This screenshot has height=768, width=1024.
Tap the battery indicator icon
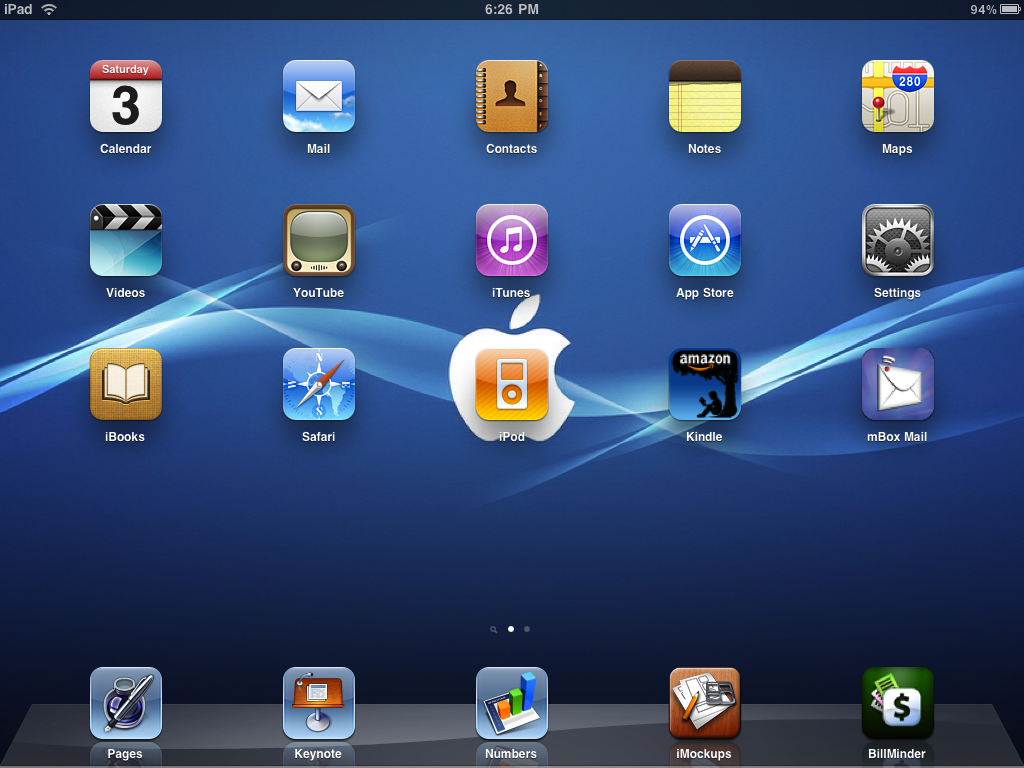tap(1010, 9)
